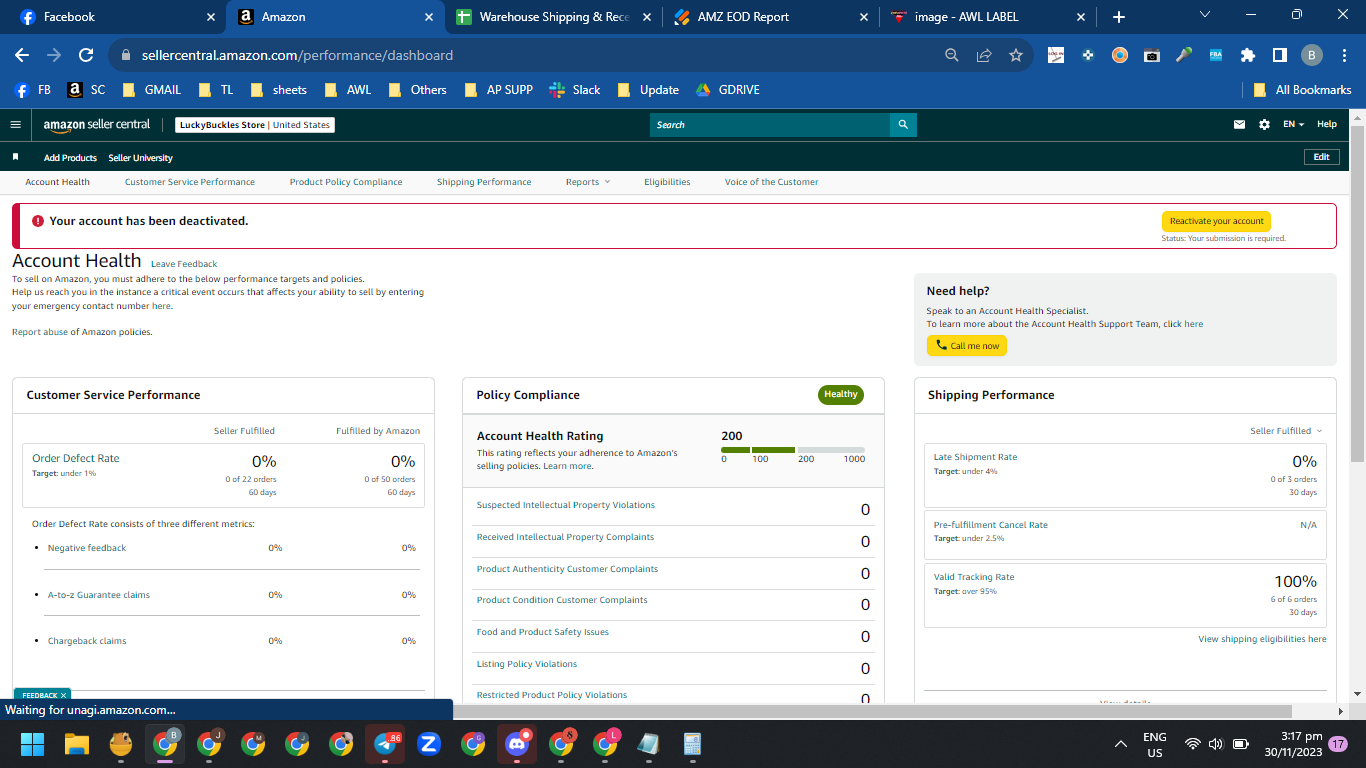Open Telegram from the taskbar
This screenshot has height=768, width=1366.
[x=385, y=744]
